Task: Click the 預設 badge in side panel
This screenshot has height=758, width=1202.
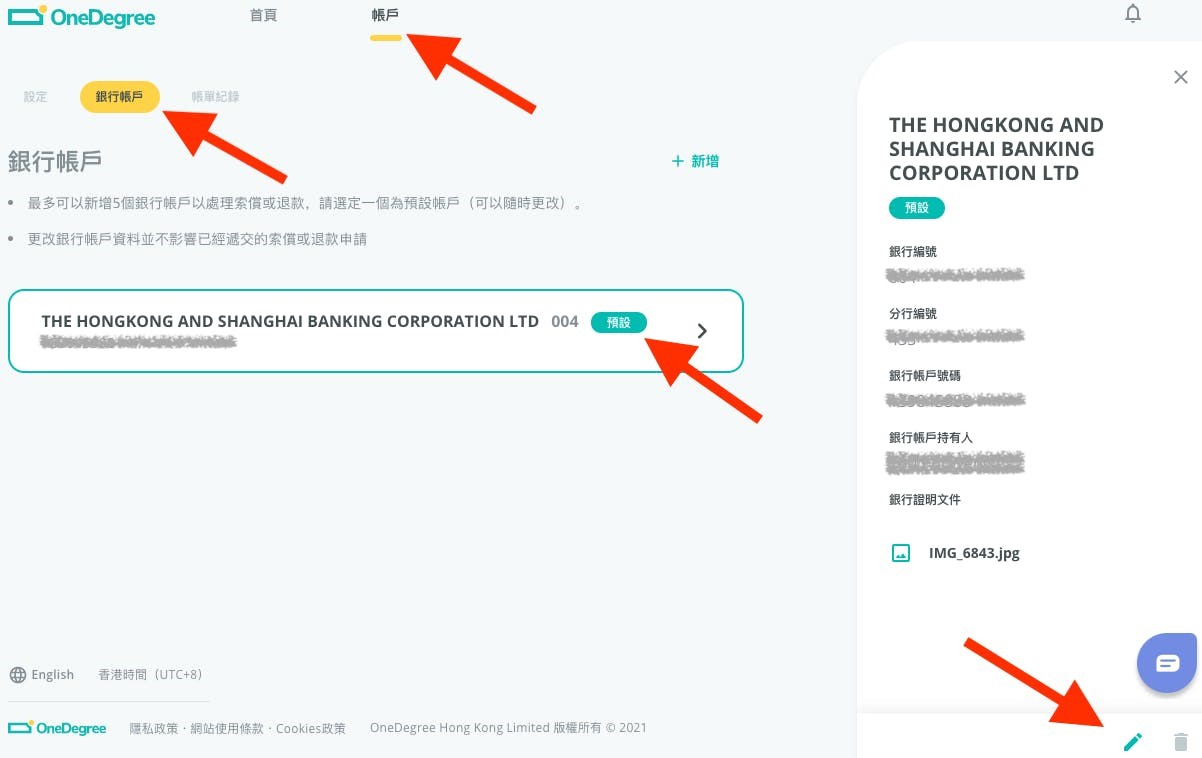Action: pos(917,208)
